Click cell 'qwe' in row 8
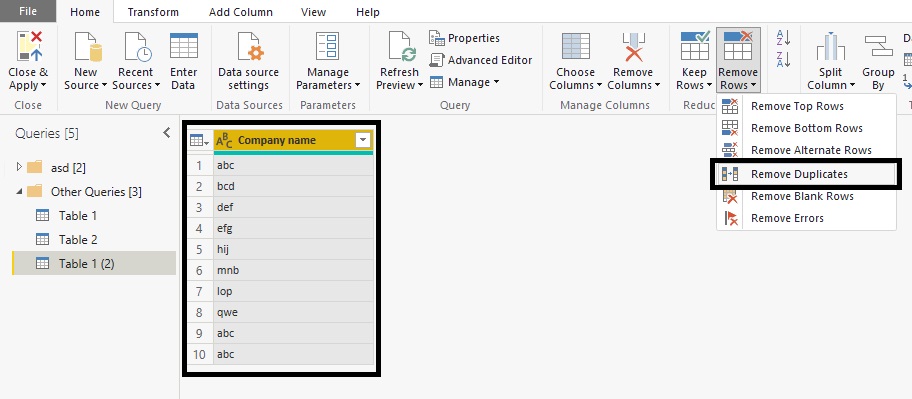The width and height of the screenshot is (912, 399). click(293, 312)
